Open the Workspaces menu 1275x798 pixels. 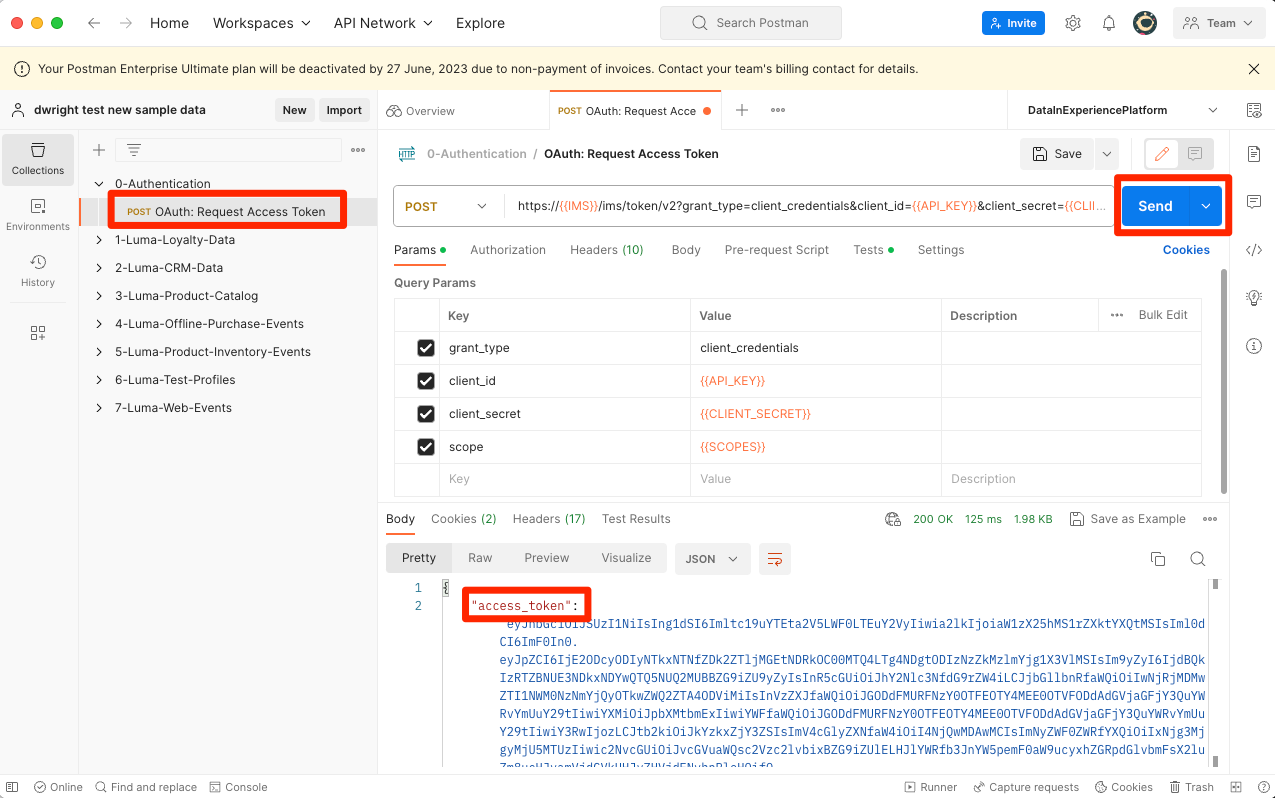(262, 23)
